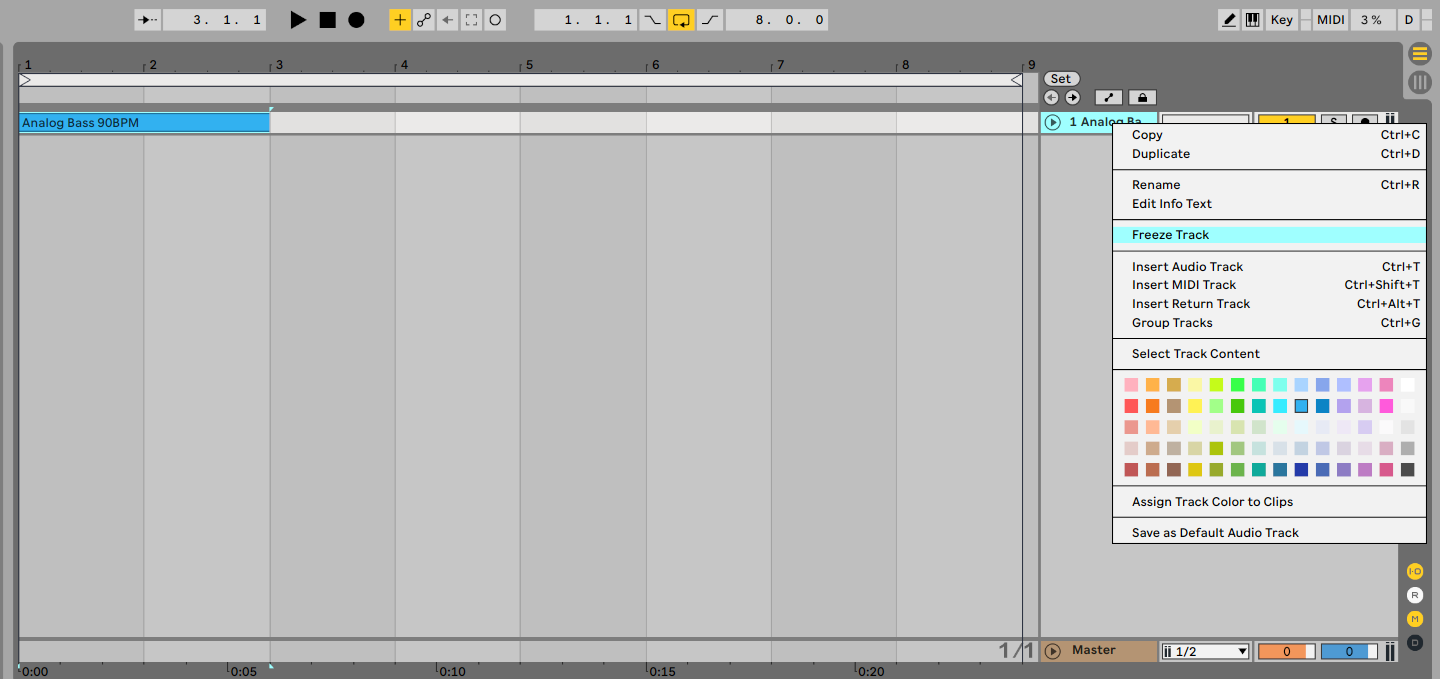Select Freeze Track in the context menu
The width and height of the screenshot is (1440, 679).
[x=1269, y=235]
